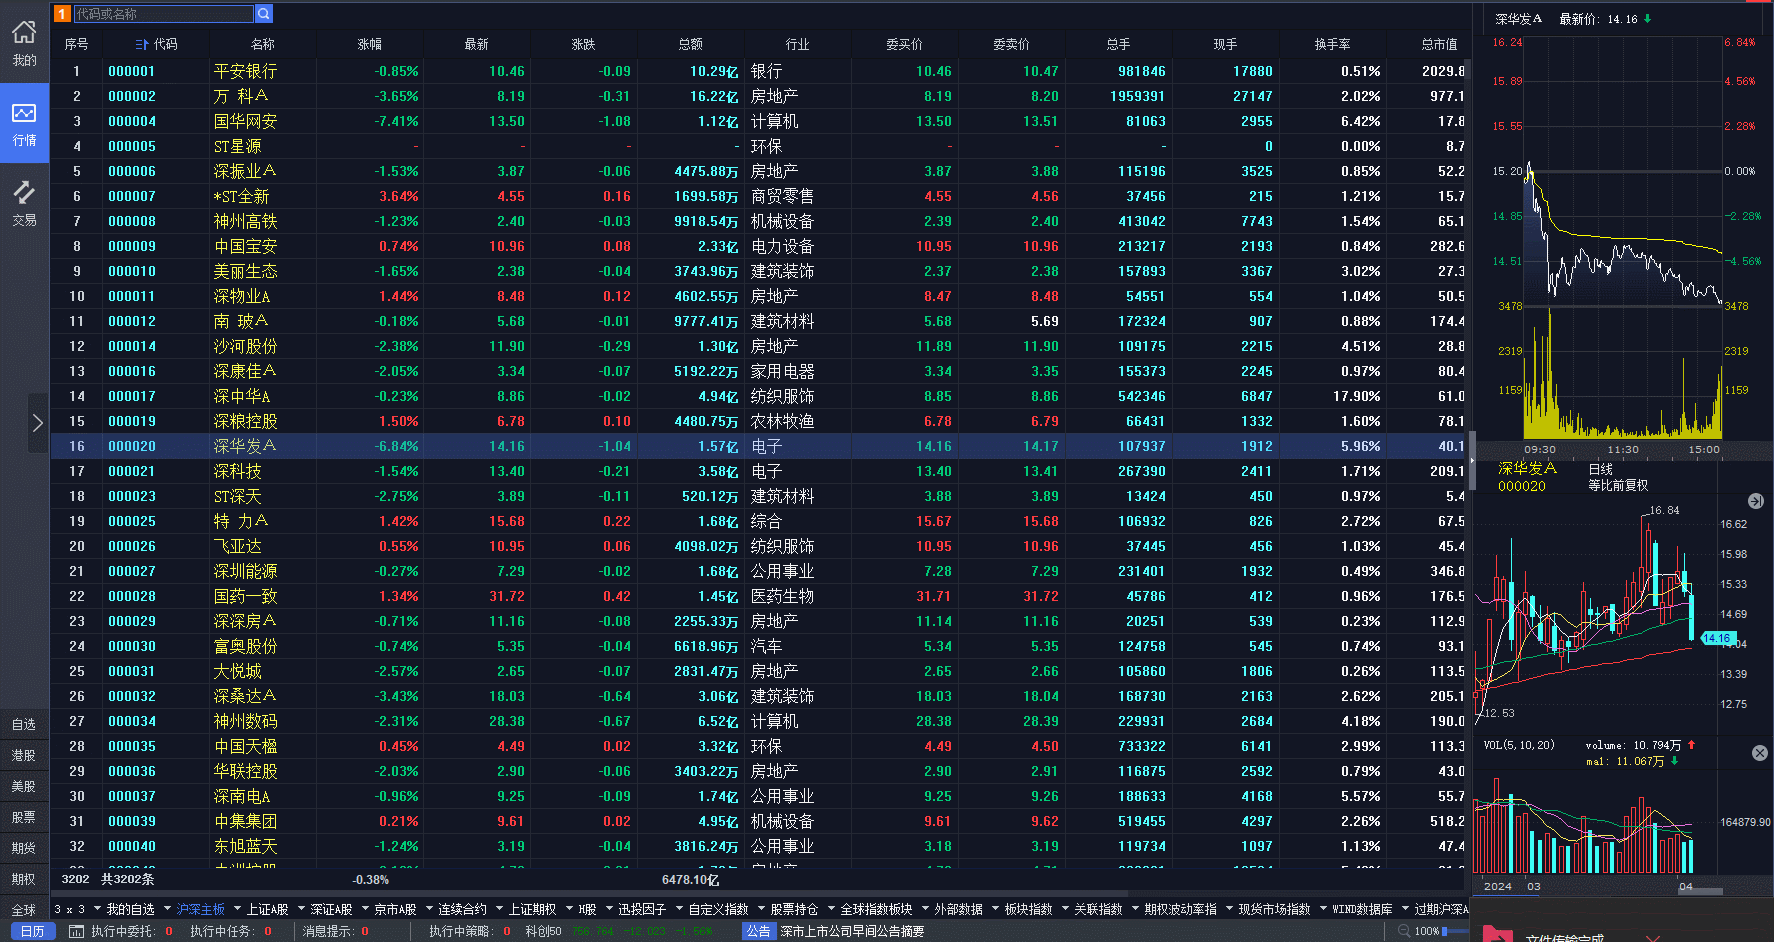Expand the left sidebar using the arrow
1774x942 pixels.
[37, 423]
